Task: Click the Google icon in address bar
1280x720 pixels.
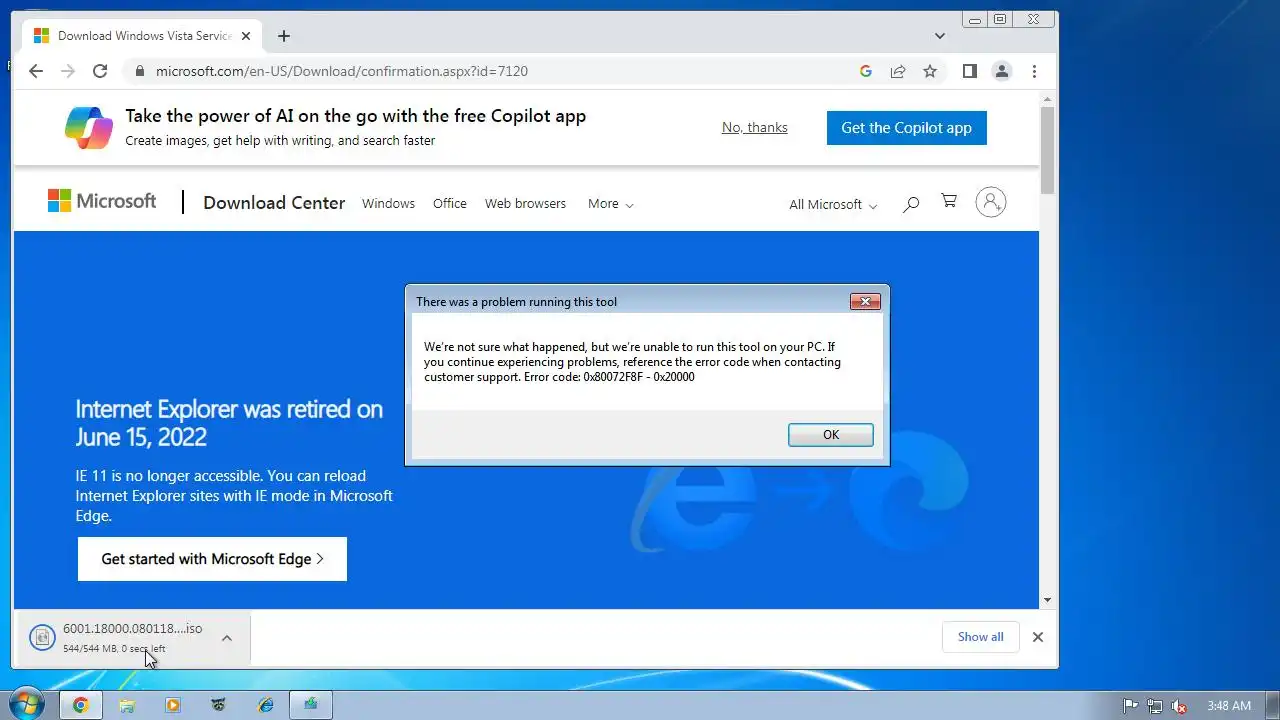Action: (x=866, y=71)
